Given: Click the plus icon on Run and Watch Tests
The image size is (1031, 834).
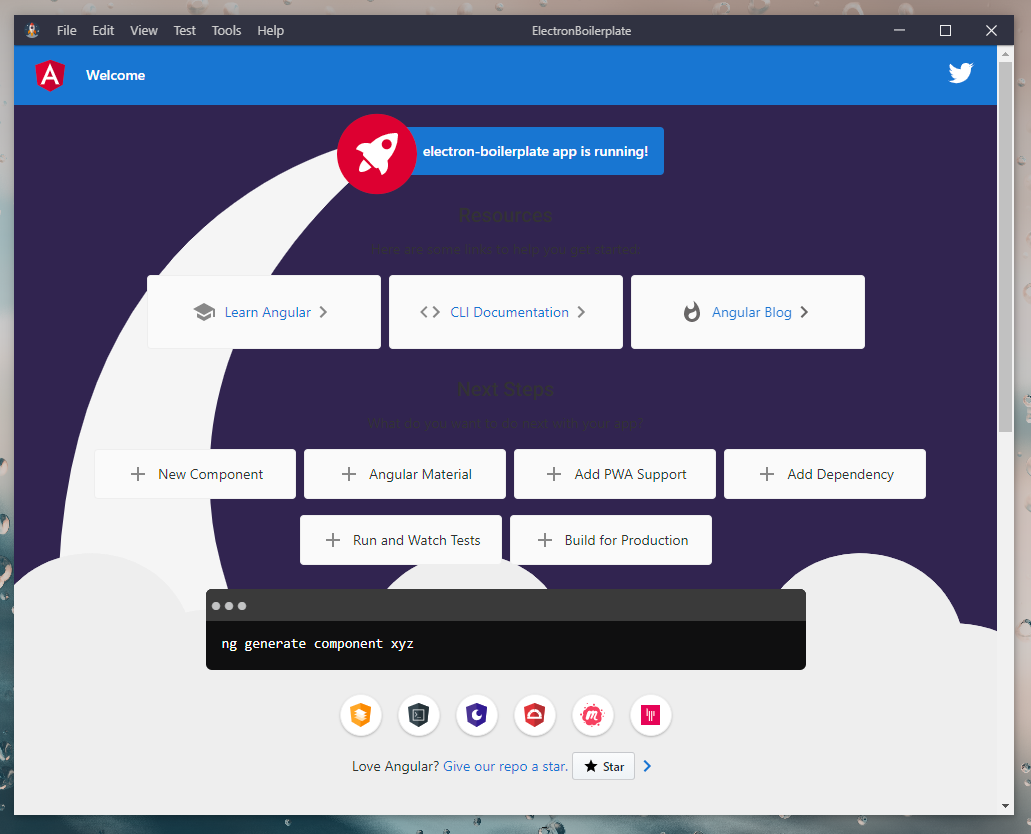Looking at the screenshot, I should click(333, 540).
